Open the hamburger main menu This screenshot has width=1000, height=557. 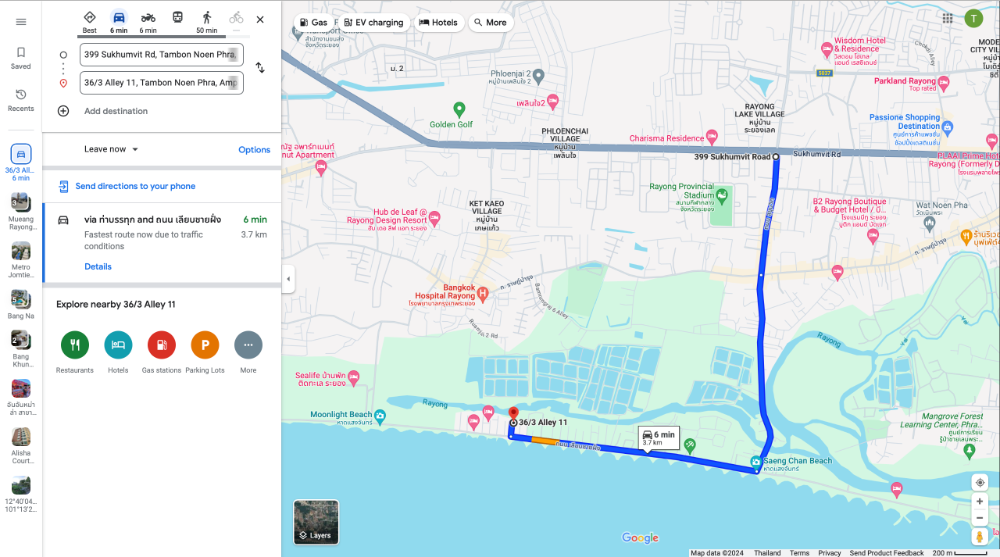tap(21, 22)
